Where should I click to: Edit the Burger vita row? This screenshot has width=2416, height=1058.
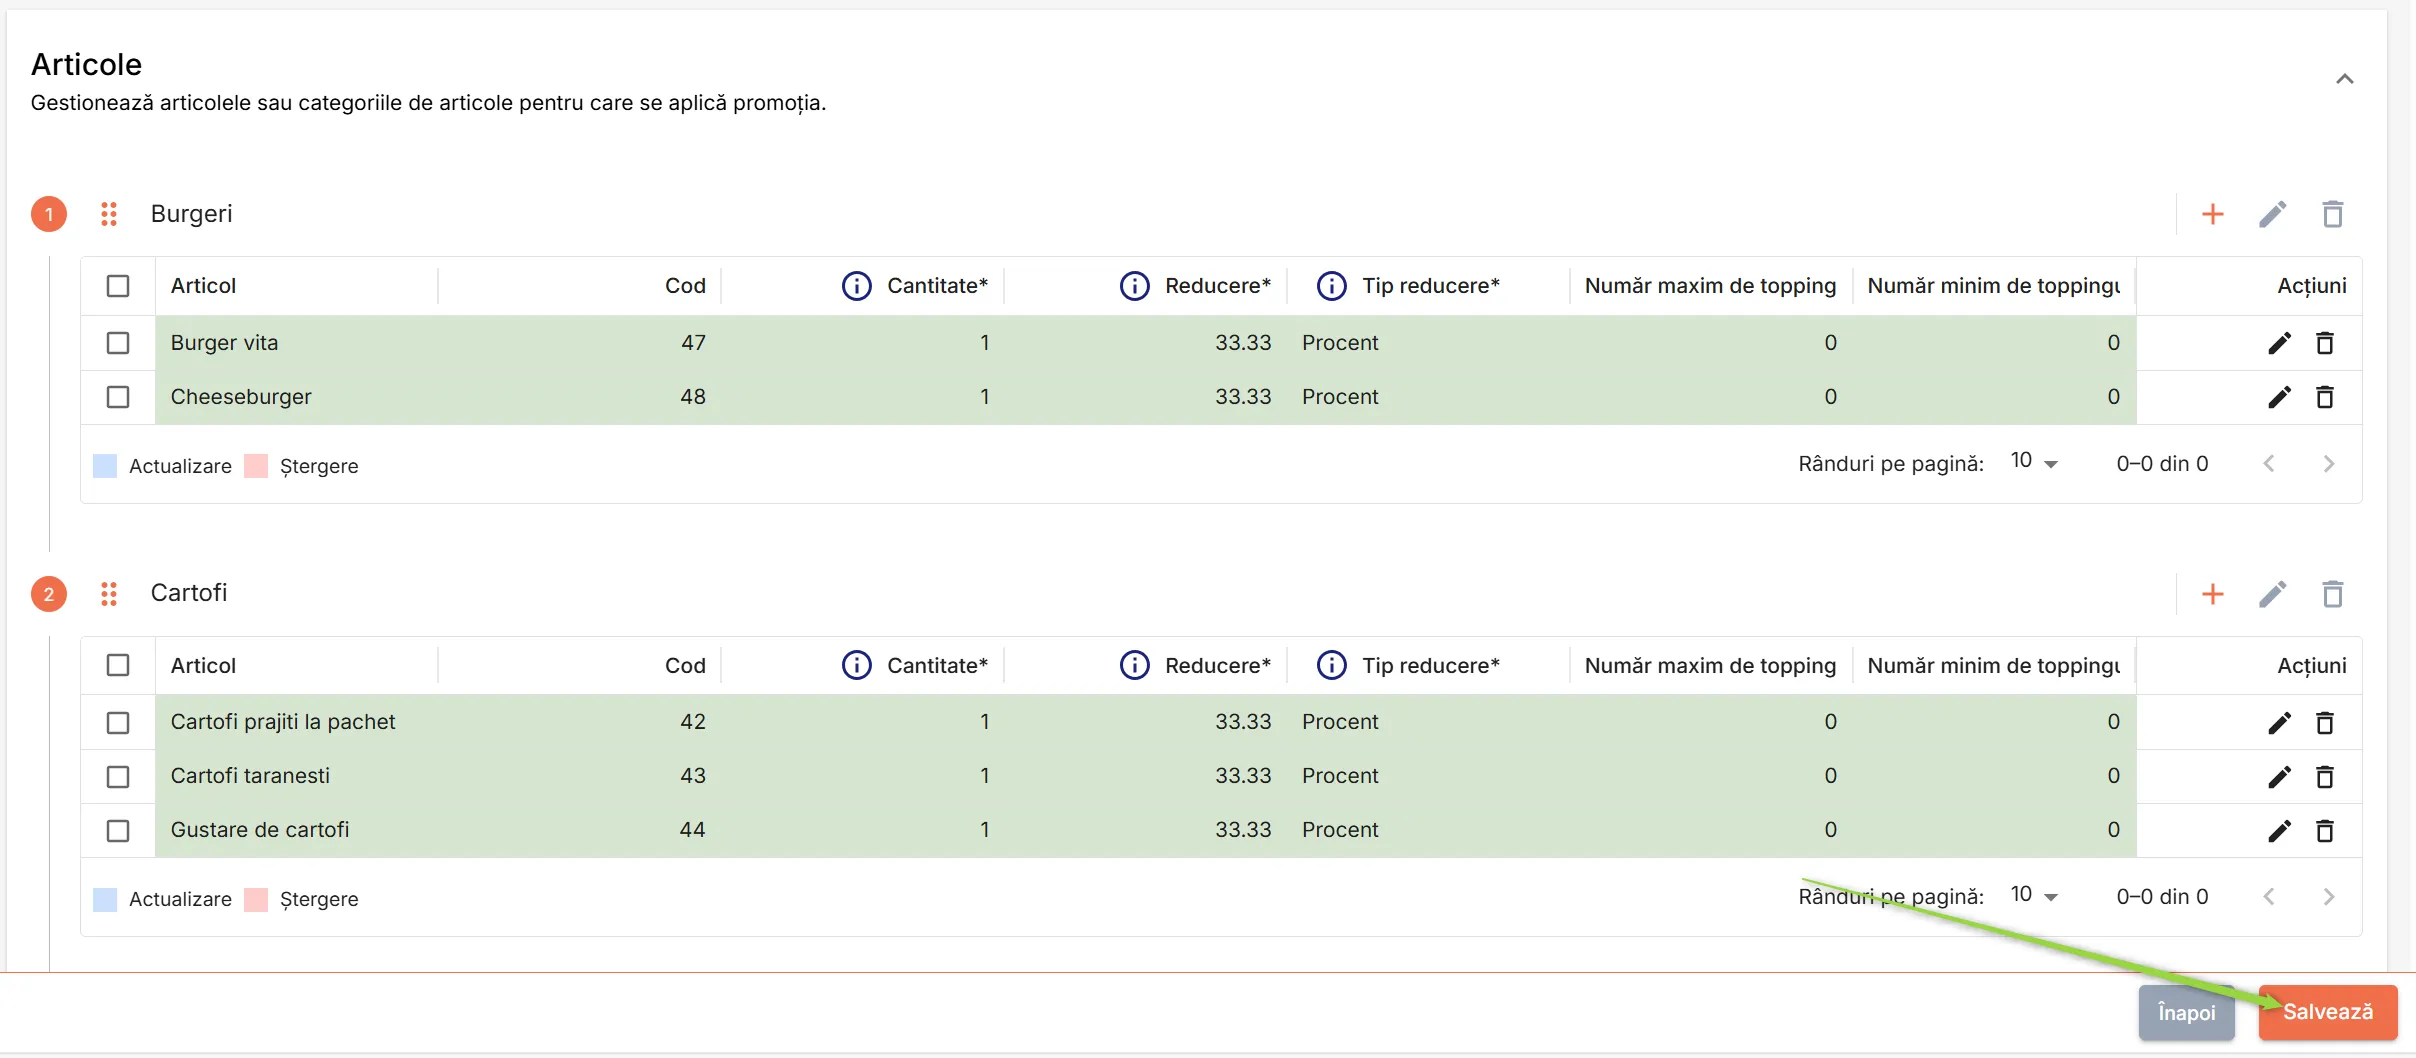pos(2279,343)
